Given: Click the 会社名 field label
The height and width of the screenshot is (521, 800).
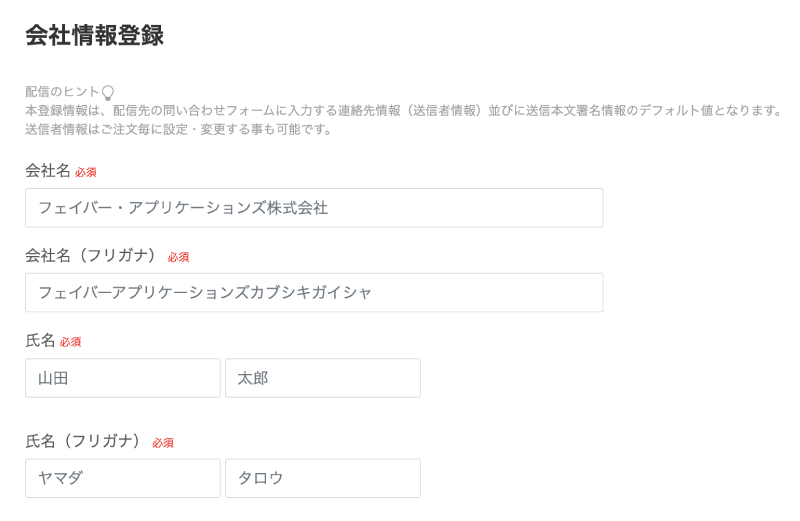Looking at the screenshot, I should (x=47, y=170).
